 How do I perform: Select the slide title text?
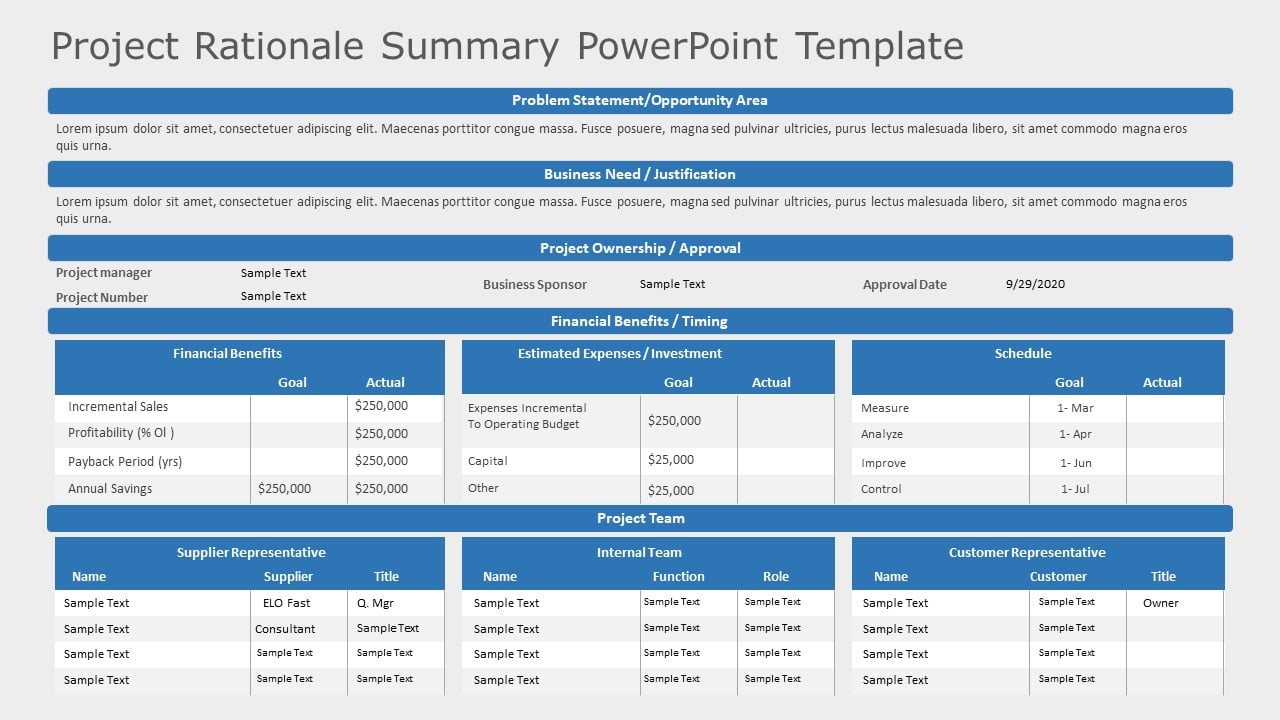click(507, 46)
